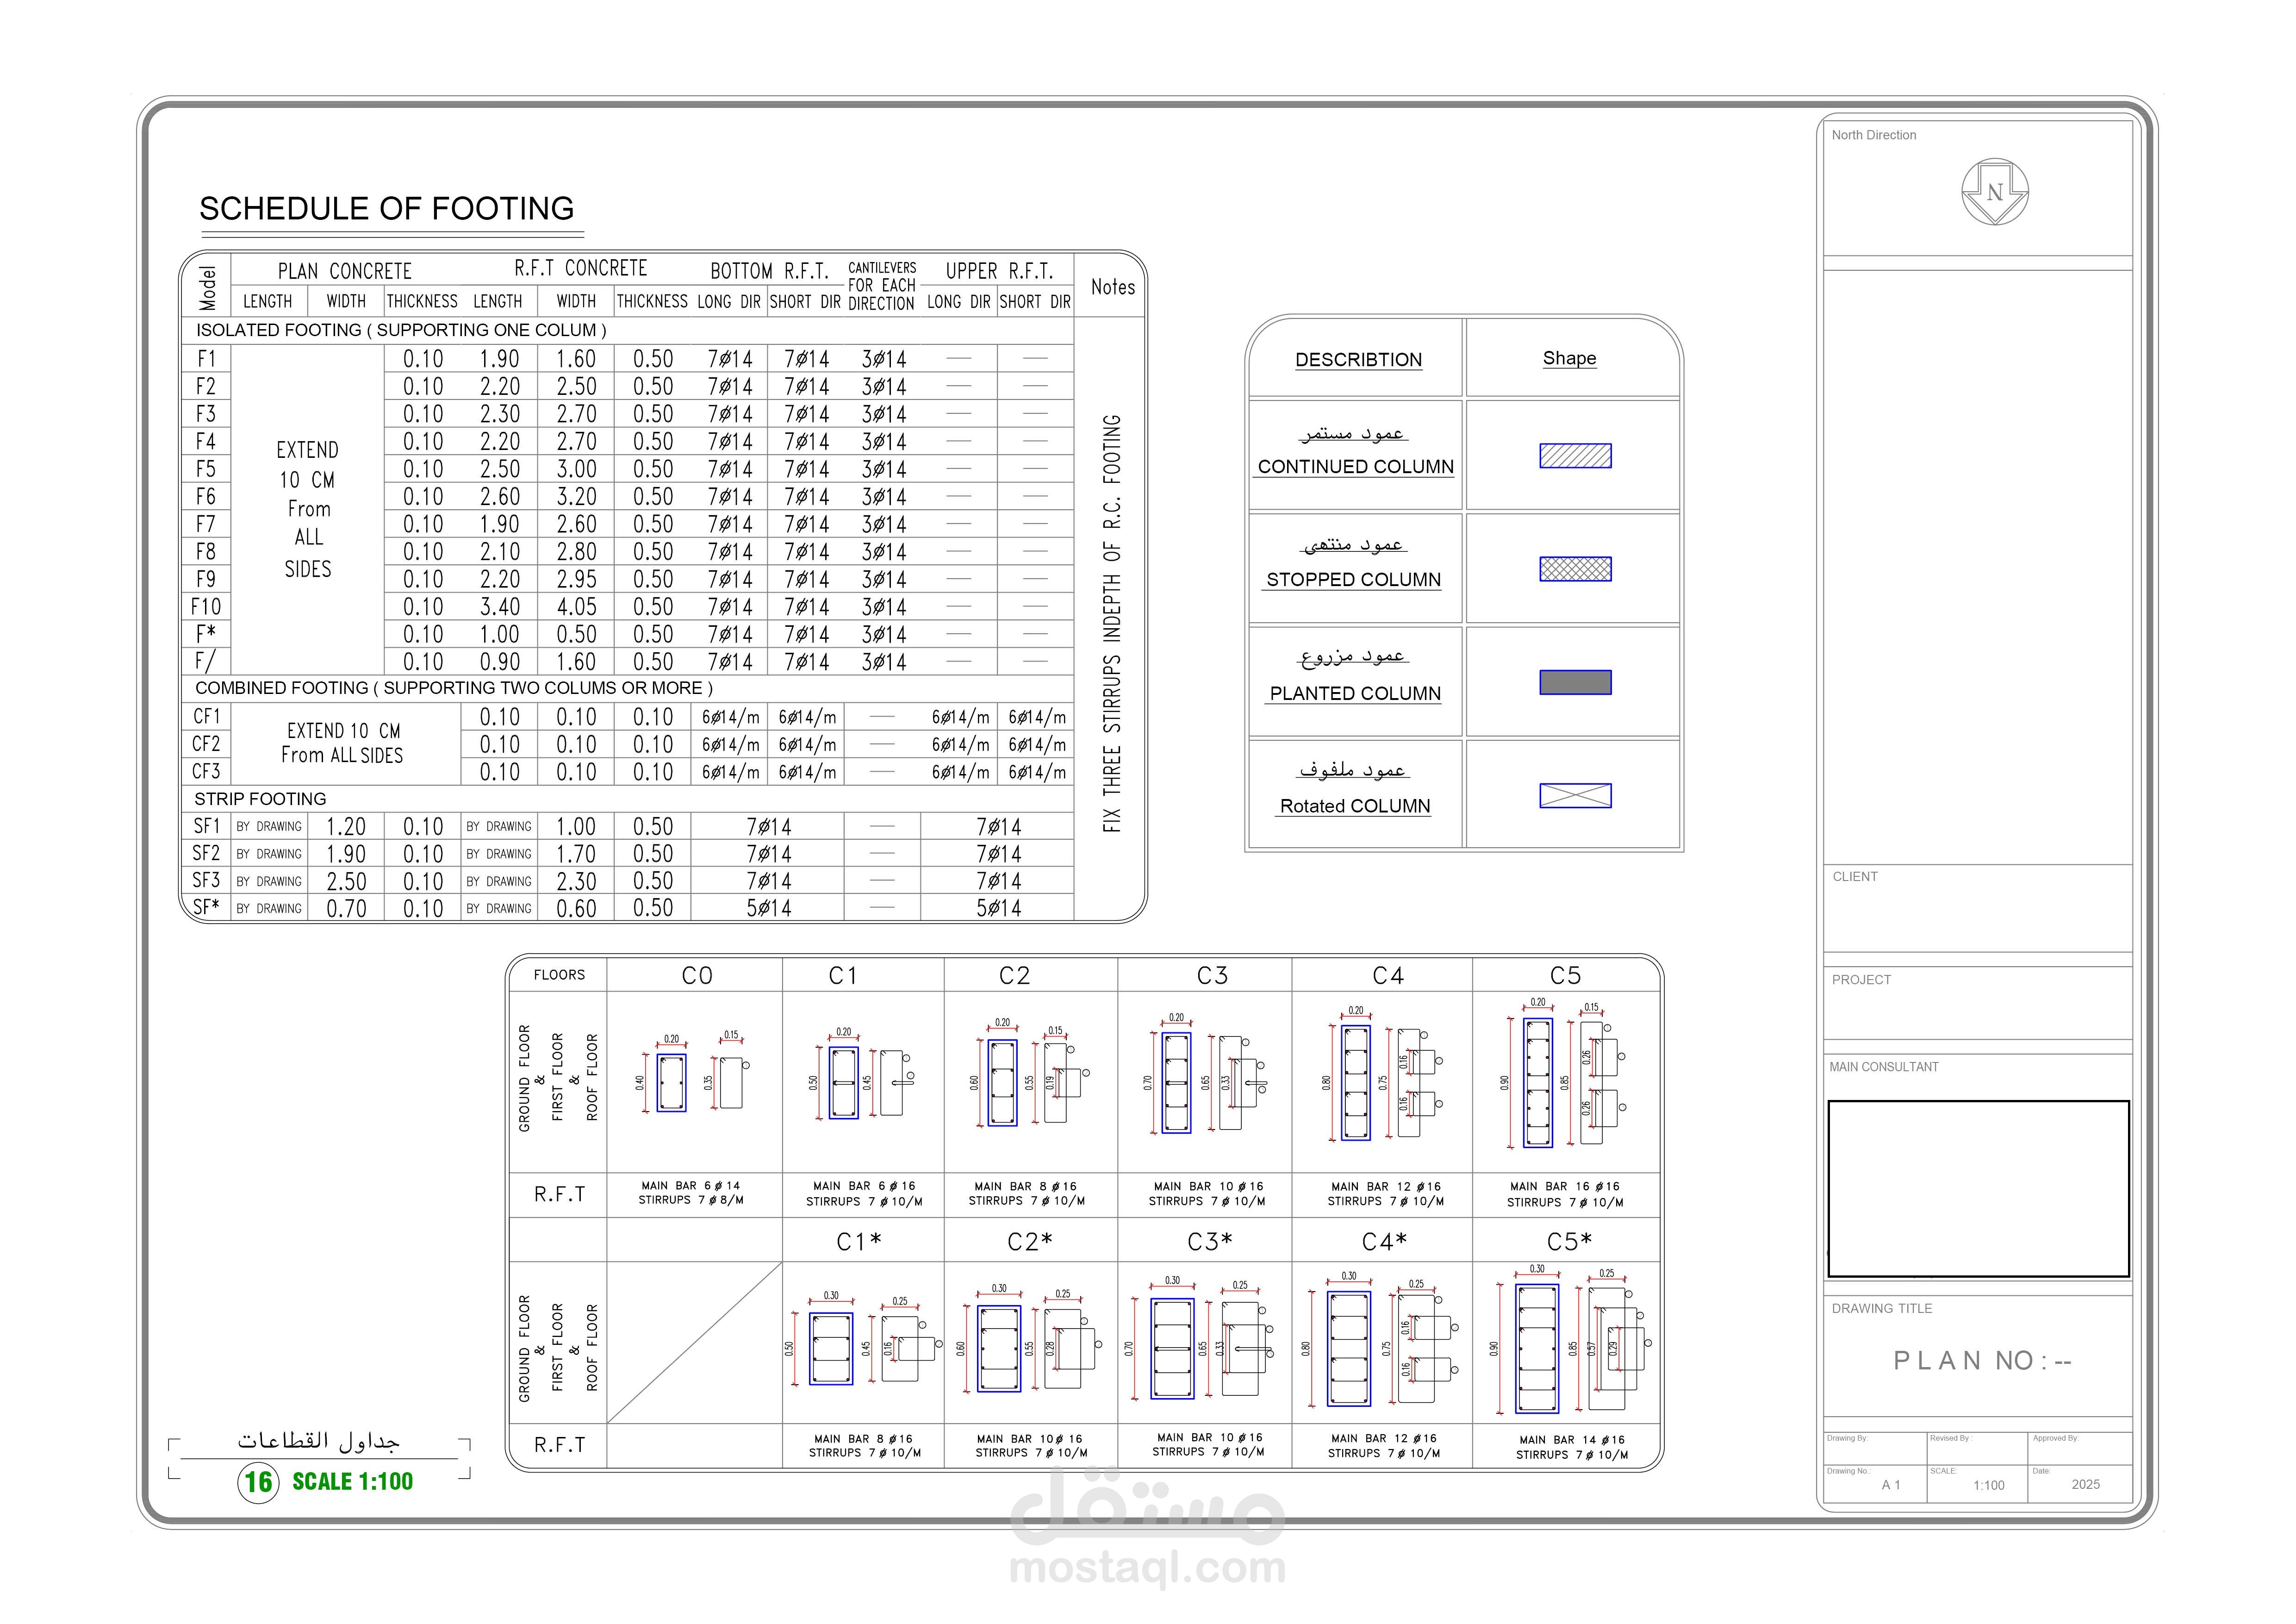Viewport: 2296px width, 1624px height.
Task: Click the MAIN BAR 14 ø 16 text under C5*
Action: pos(1572,1440)
